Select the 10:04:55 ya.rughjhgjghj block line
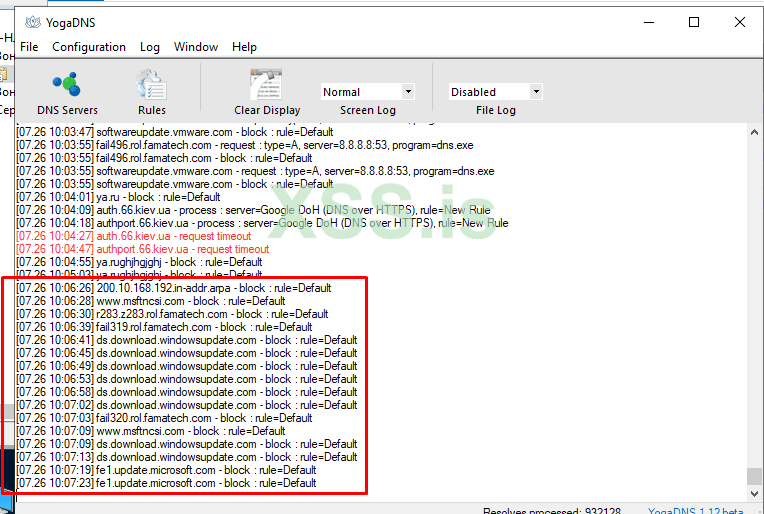The height and width of the screenshot is (514, 764). tap(139, 262)
